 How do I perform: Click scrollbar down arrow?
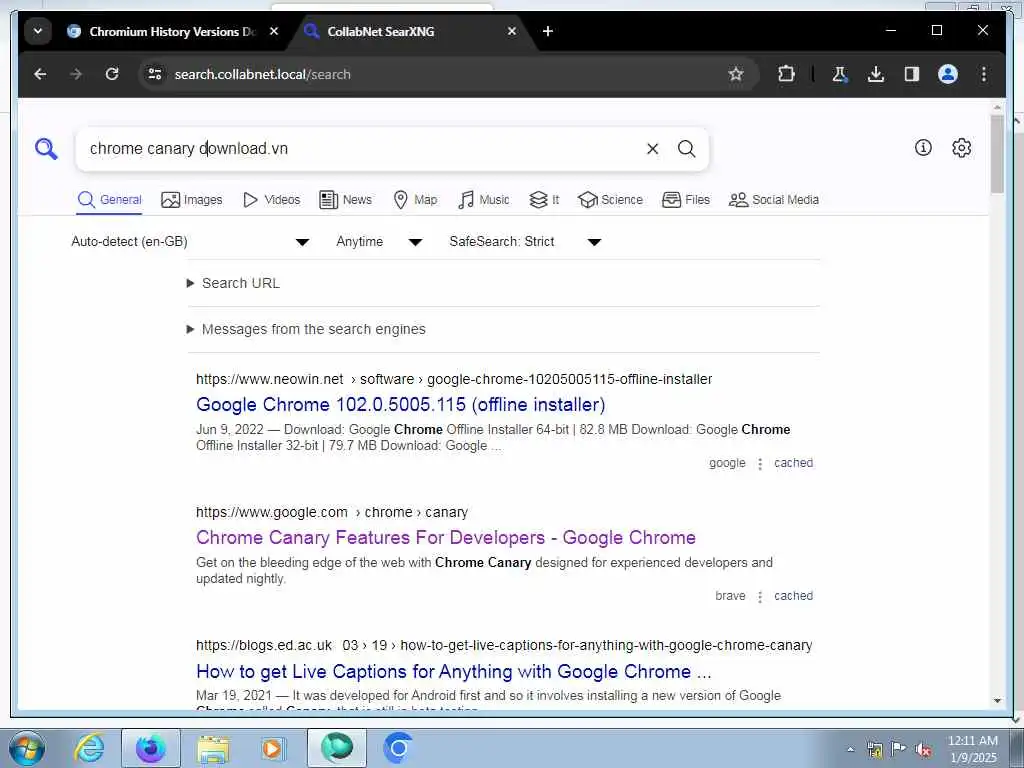click(997, 701)
